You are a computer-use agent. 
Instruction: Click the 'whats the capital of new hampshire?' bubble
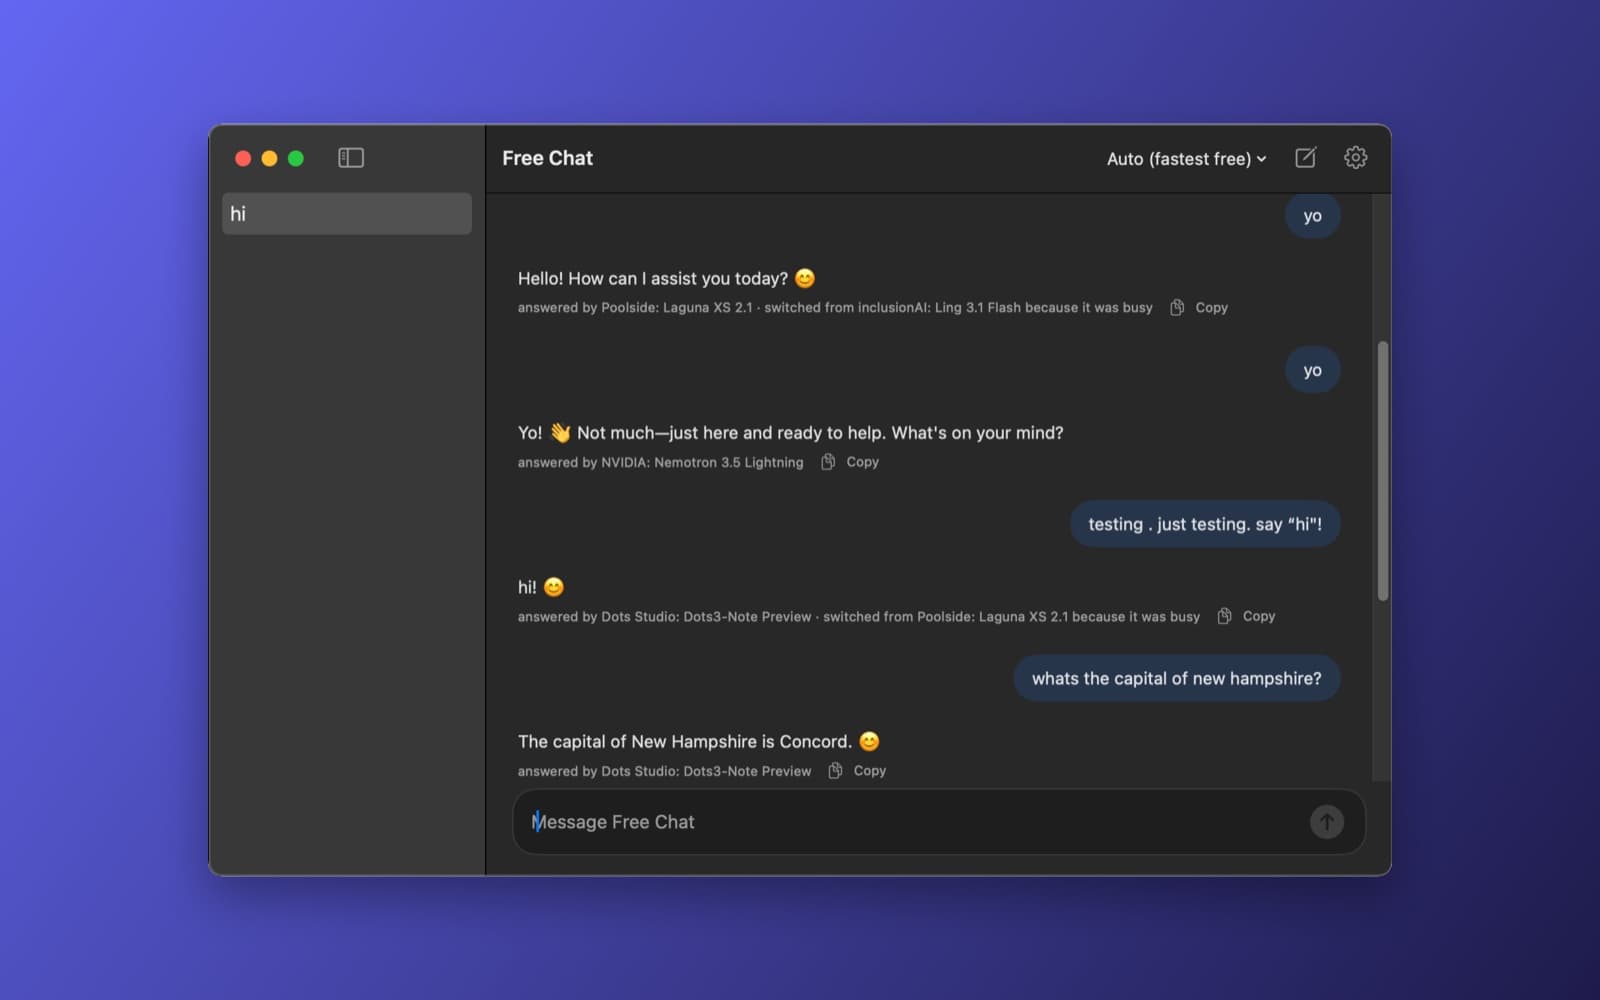1177,678
